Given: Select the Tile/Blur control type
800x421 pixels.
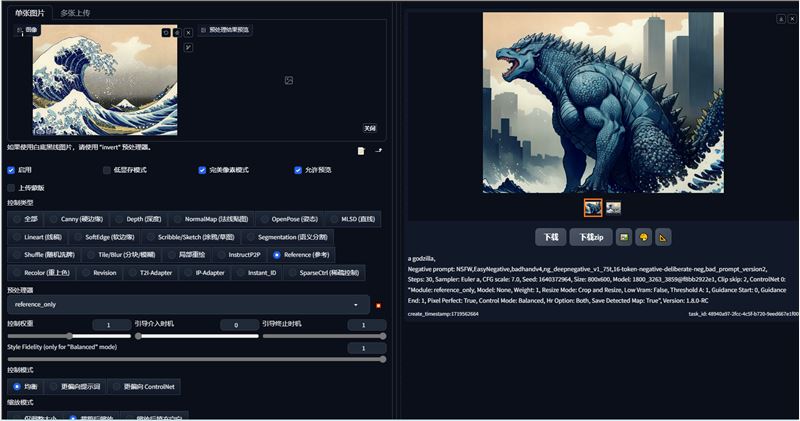Looking at the screenshot, I should 122,255.
